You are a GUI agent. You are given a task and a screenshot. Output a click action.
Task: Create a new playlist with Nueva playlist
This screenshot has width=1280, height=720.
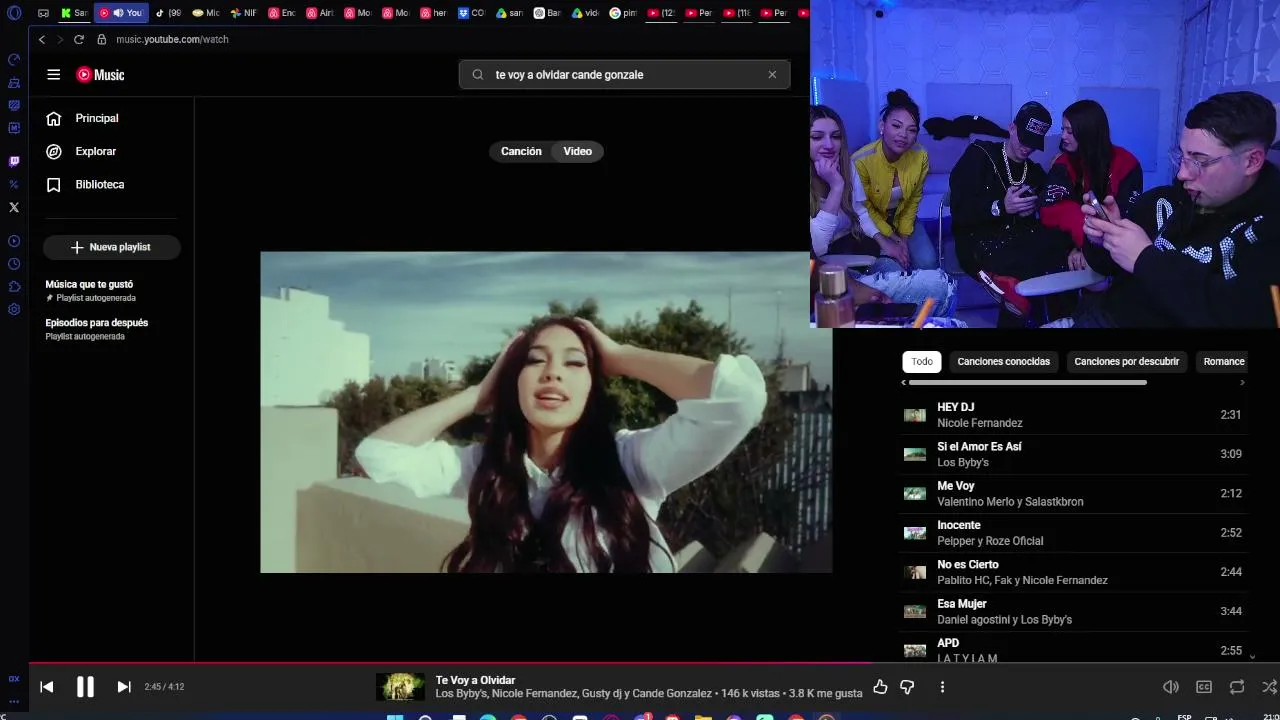click(111, 247)
